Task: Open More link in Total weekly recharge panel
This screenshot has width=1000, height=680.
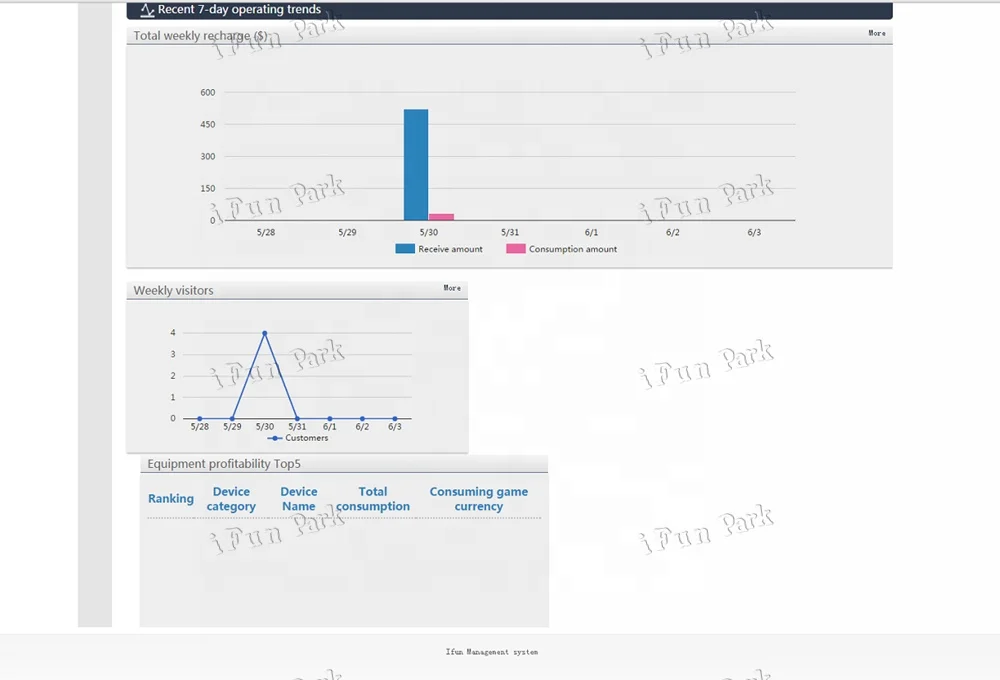Action: 876,33
